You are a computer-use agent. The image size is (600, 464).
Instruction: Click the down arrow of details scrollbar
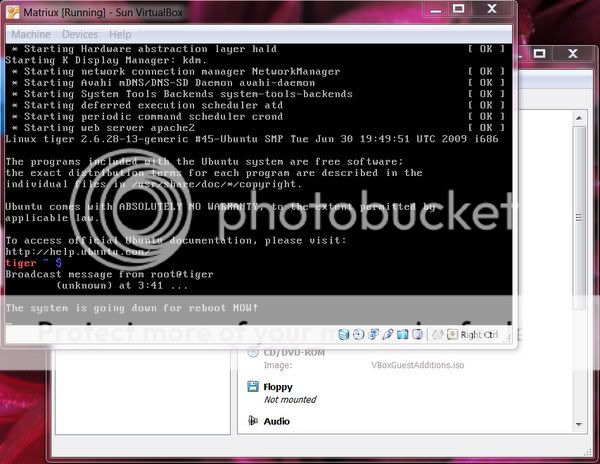pos(579,425)
